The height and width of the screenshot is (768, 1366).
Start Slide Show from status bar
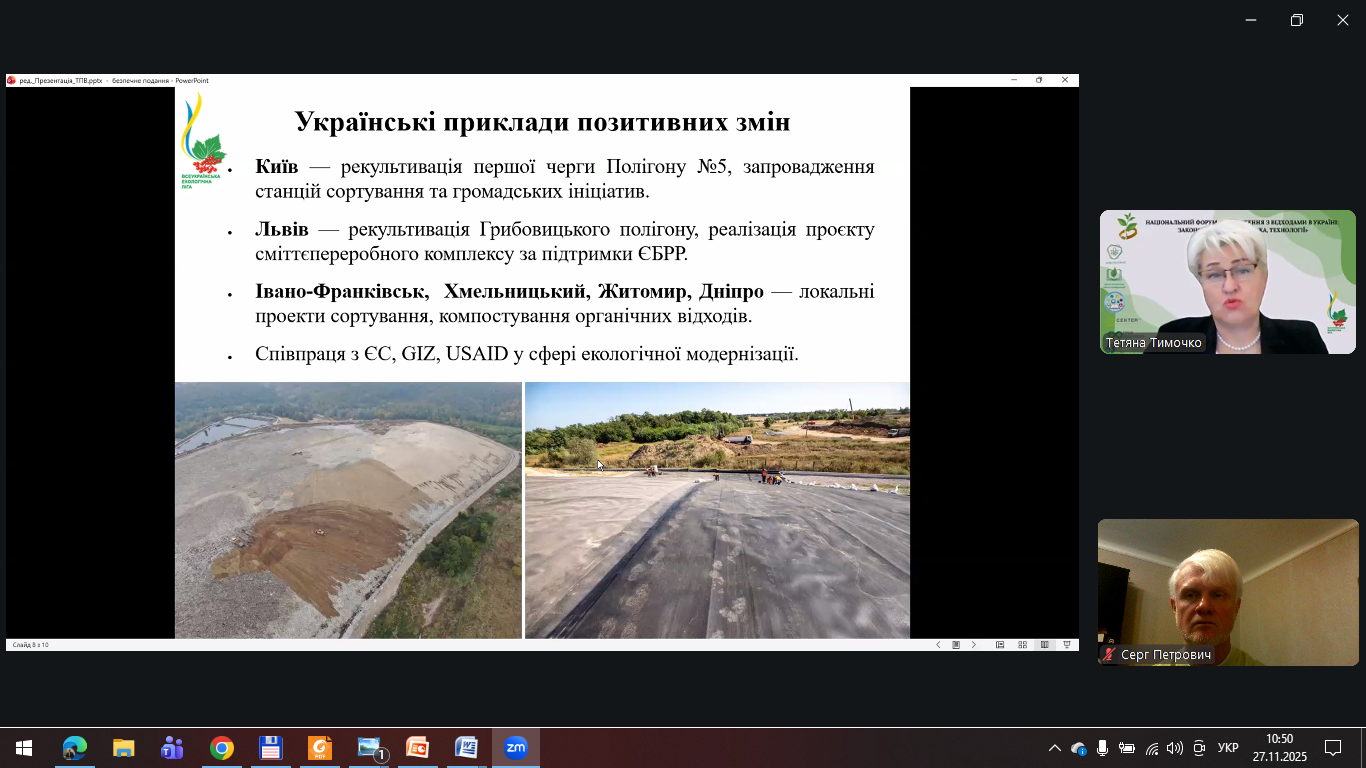coord(1067,645)
